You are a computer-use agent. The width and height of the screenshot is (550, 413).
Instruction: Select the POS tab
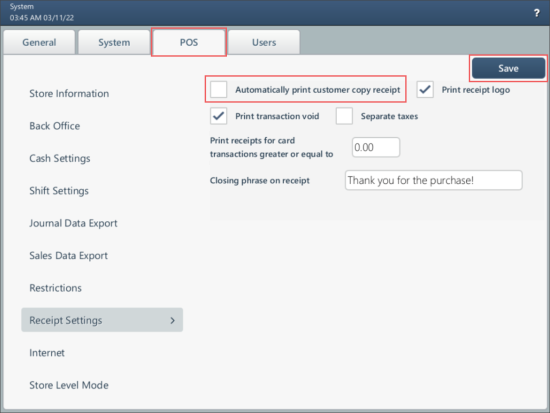(189, 42)
